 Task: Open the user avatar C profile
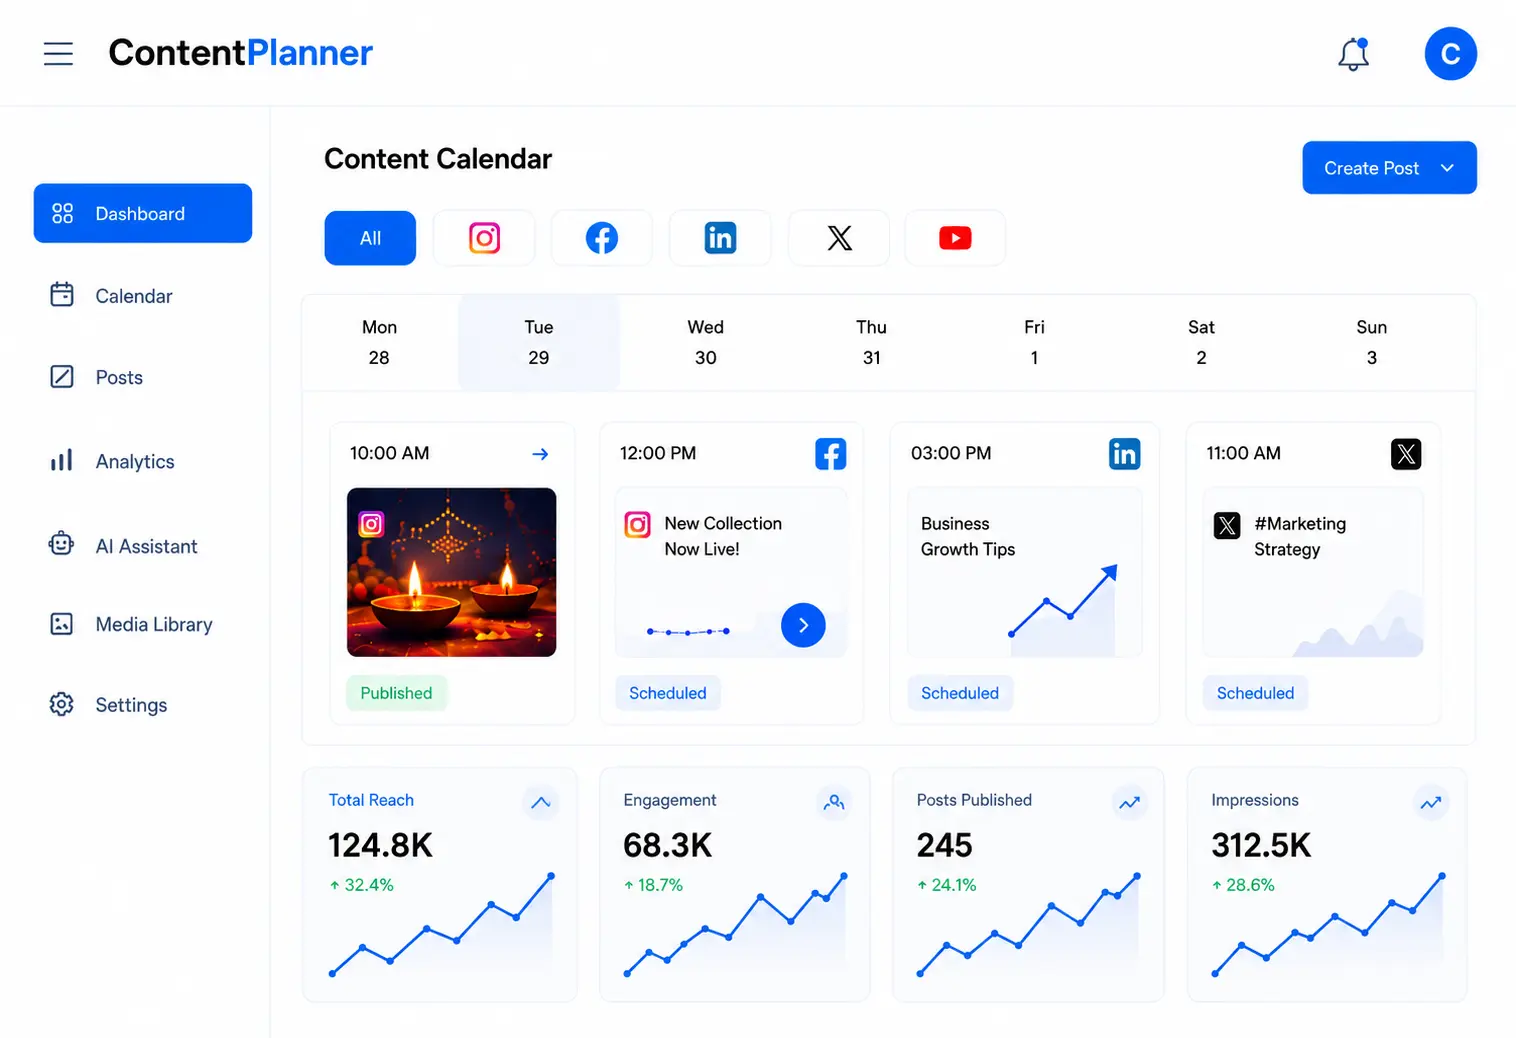pos(1450,54)
